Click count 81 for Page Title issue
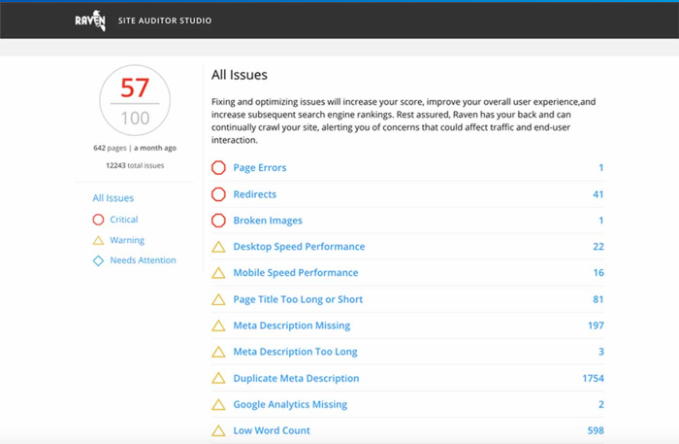 click(598, 299)
